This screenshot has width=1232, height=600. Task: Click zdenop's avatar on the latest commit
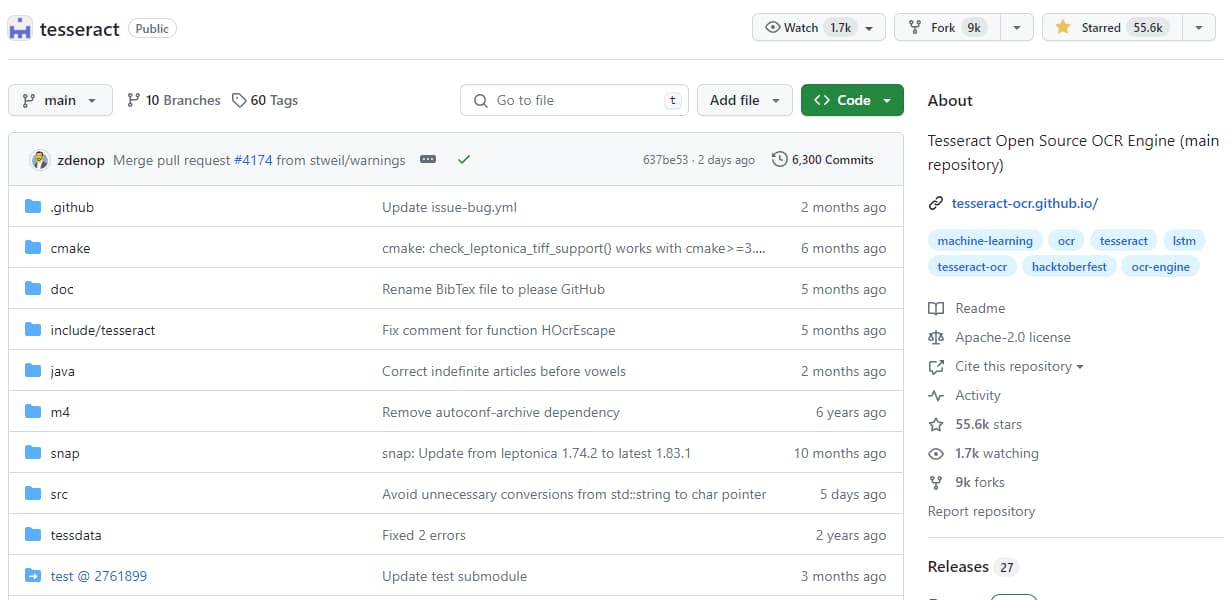40,160
